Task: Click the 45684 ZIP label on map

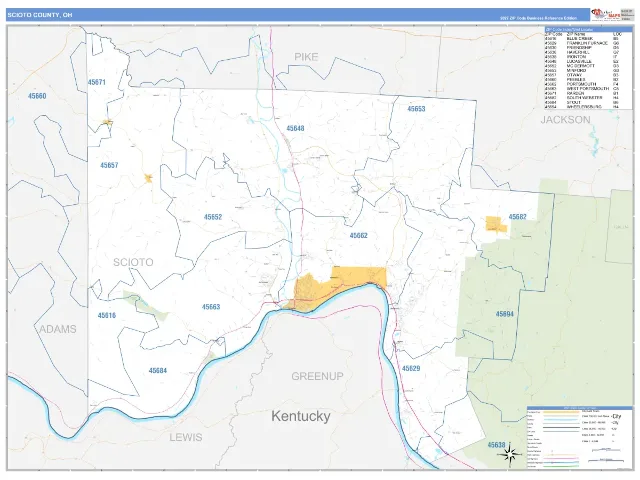Action: click(158, 371)
